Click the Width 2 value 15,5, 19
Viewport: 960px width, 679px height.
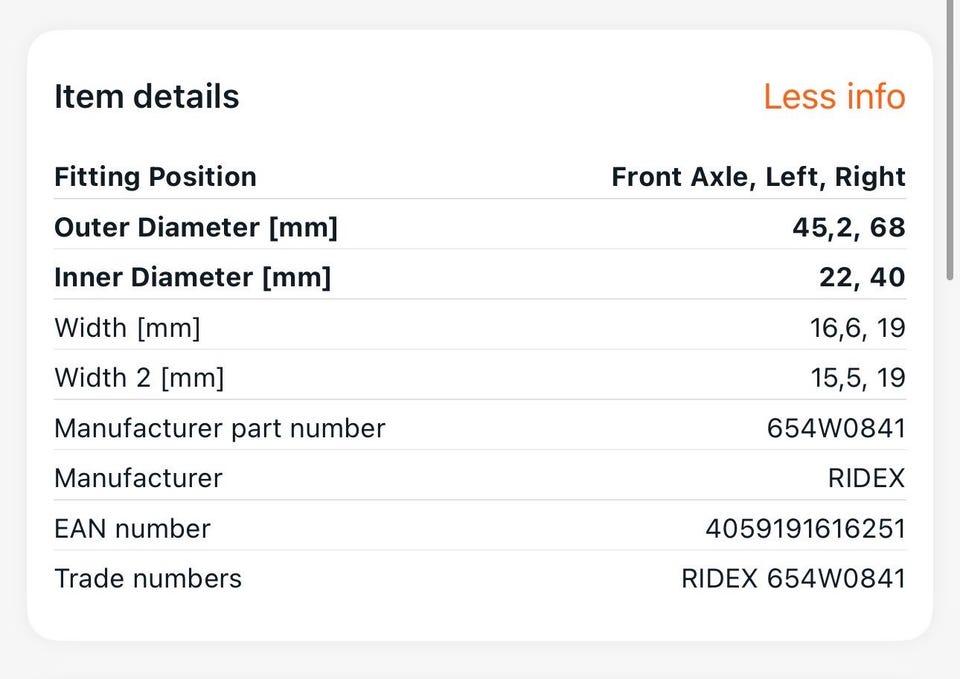857,378
